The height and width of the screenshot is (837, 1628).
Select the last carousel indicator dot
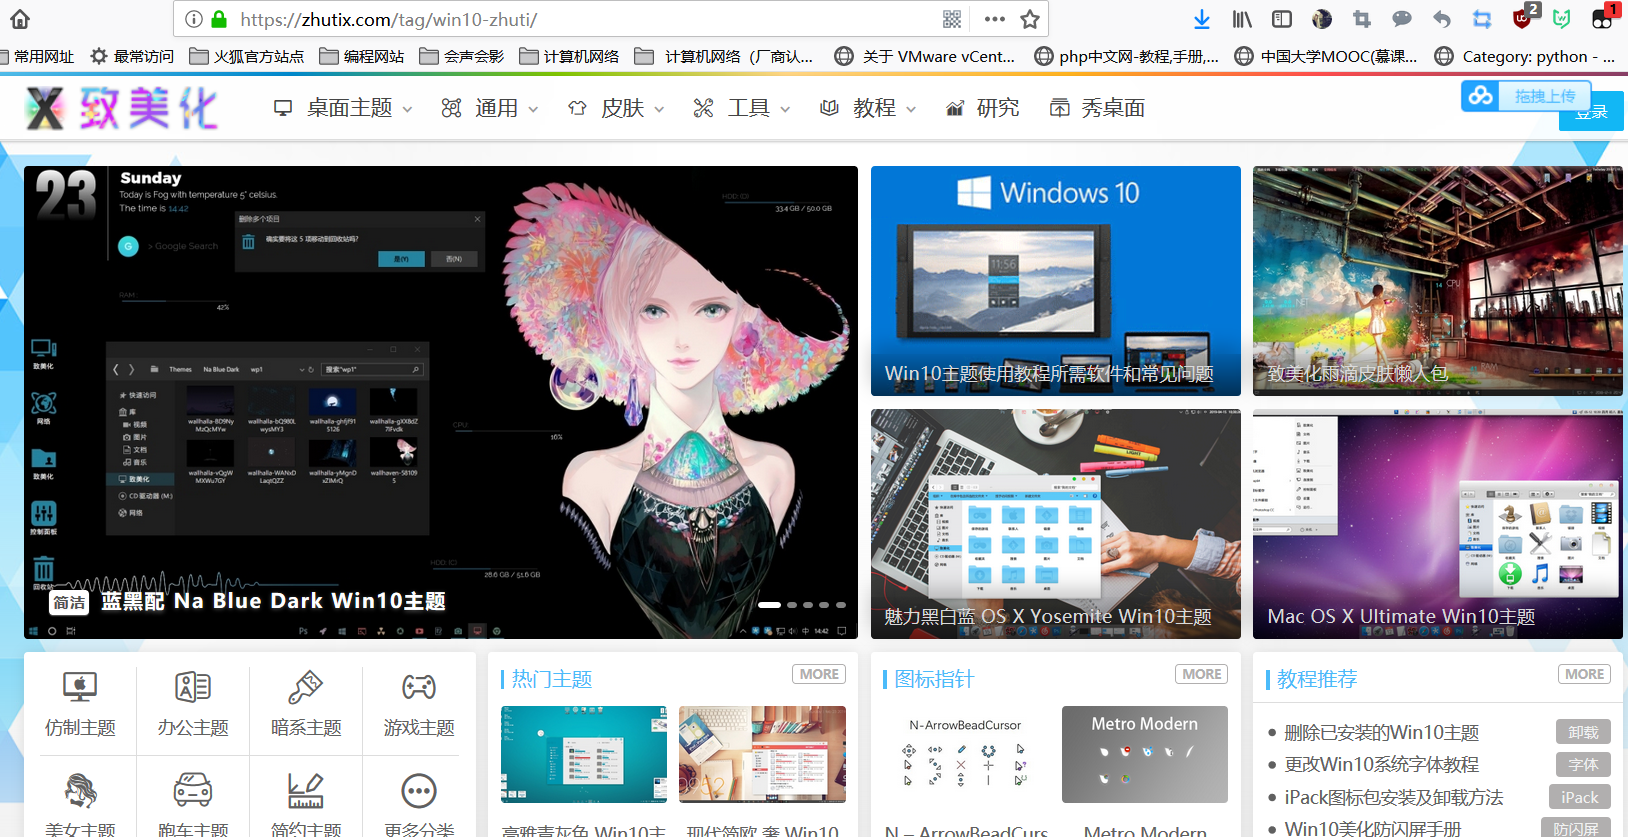click(x=841, y=605)
